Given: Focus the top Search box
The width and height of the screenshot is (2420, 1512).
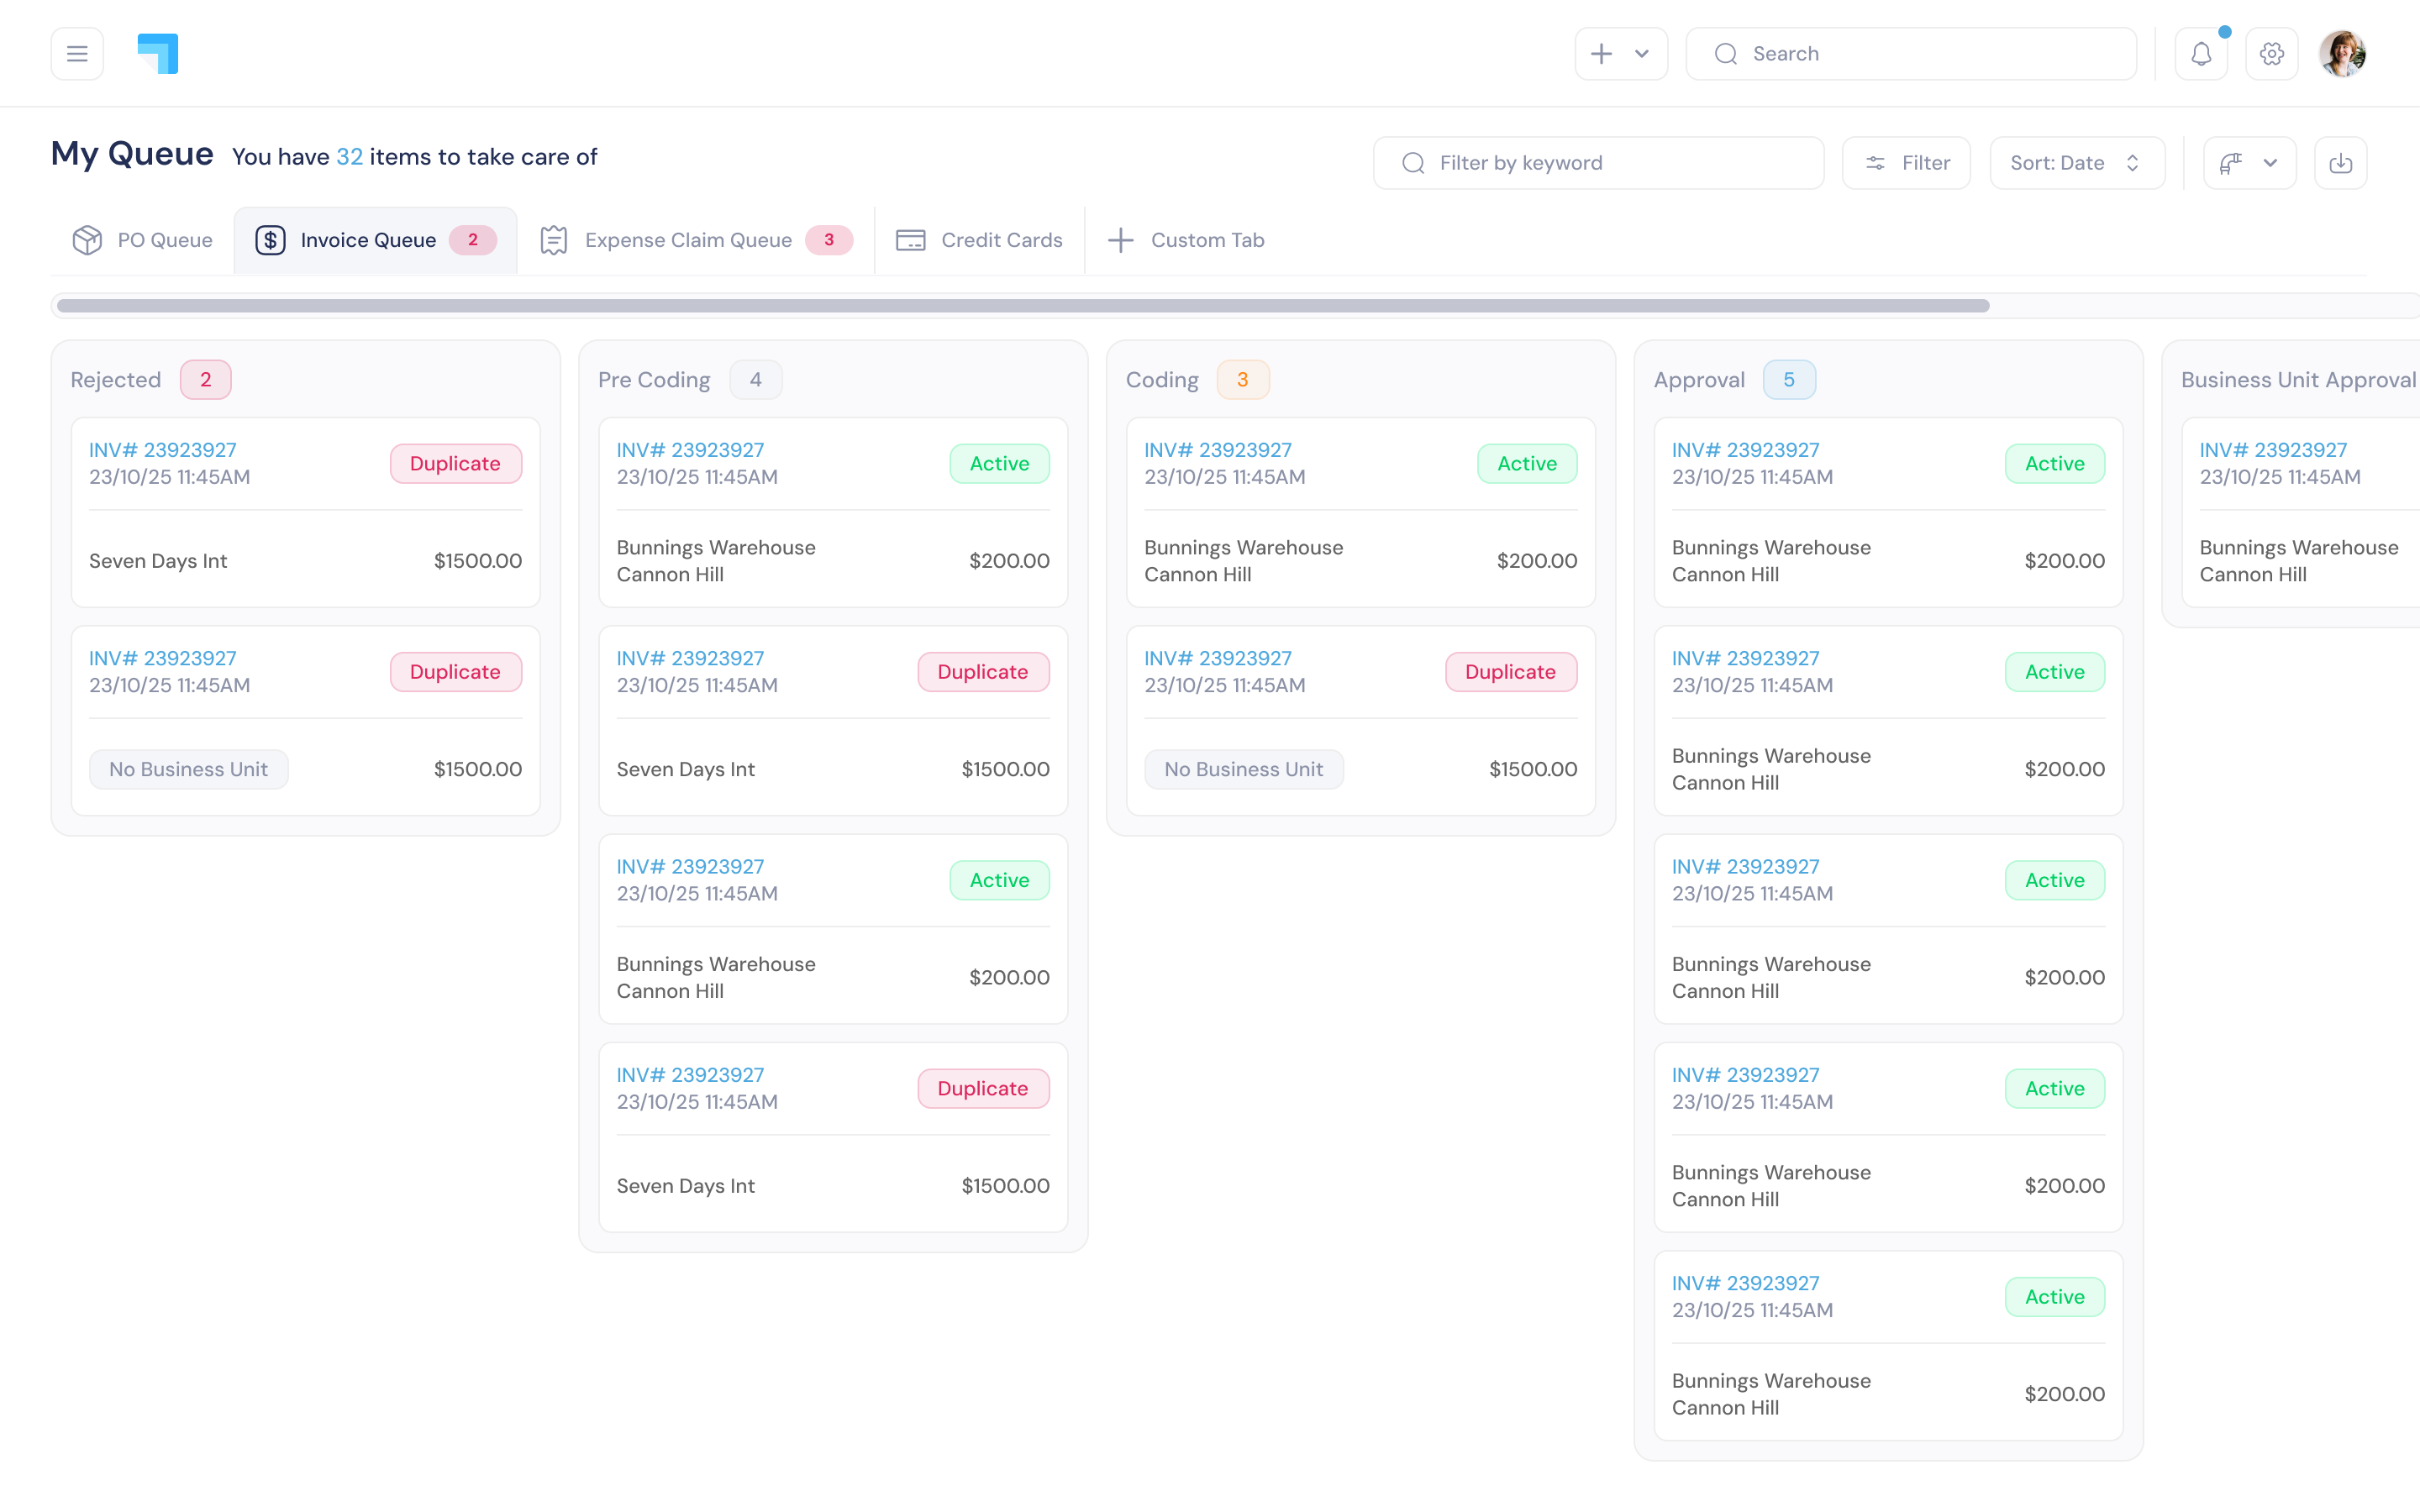Looking at the screenshot, I should pos(1910,54).
